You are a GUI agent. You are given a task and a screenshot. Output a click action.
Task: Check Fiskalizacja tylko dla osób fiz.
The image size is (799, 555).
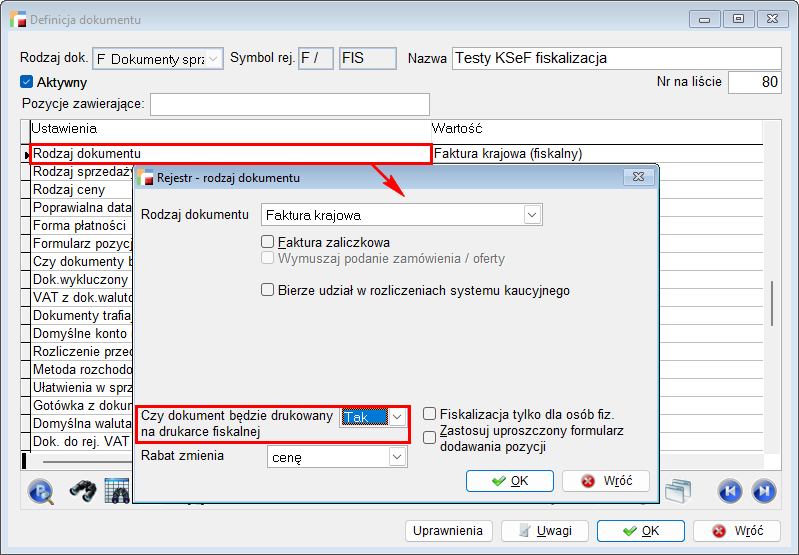(x=430, y=414)
